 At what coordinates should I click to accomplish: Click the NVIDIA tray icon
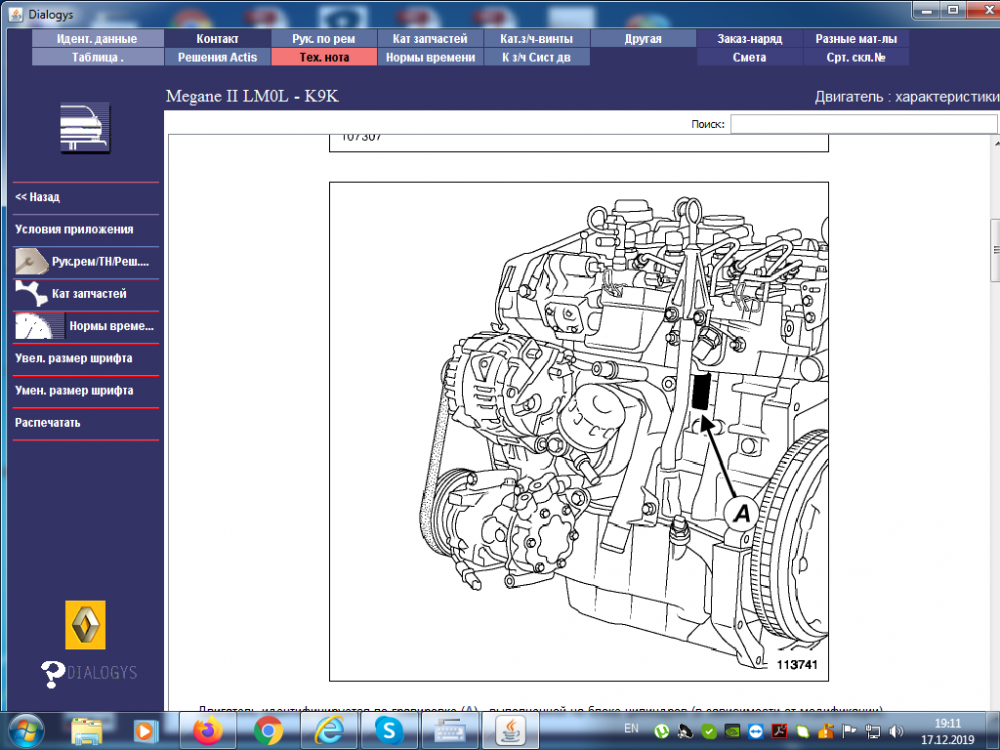[732, 732]
